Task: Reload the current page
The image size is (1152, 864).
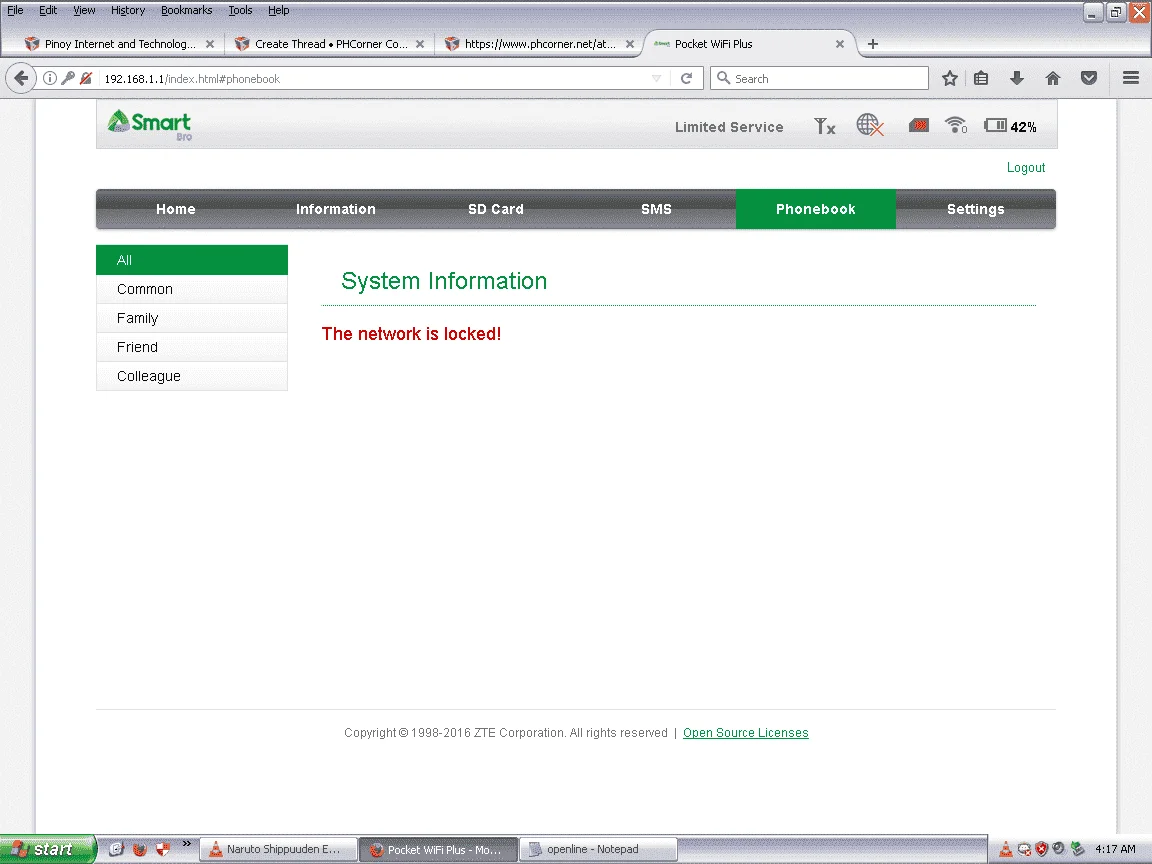Action: pos(686,78)
